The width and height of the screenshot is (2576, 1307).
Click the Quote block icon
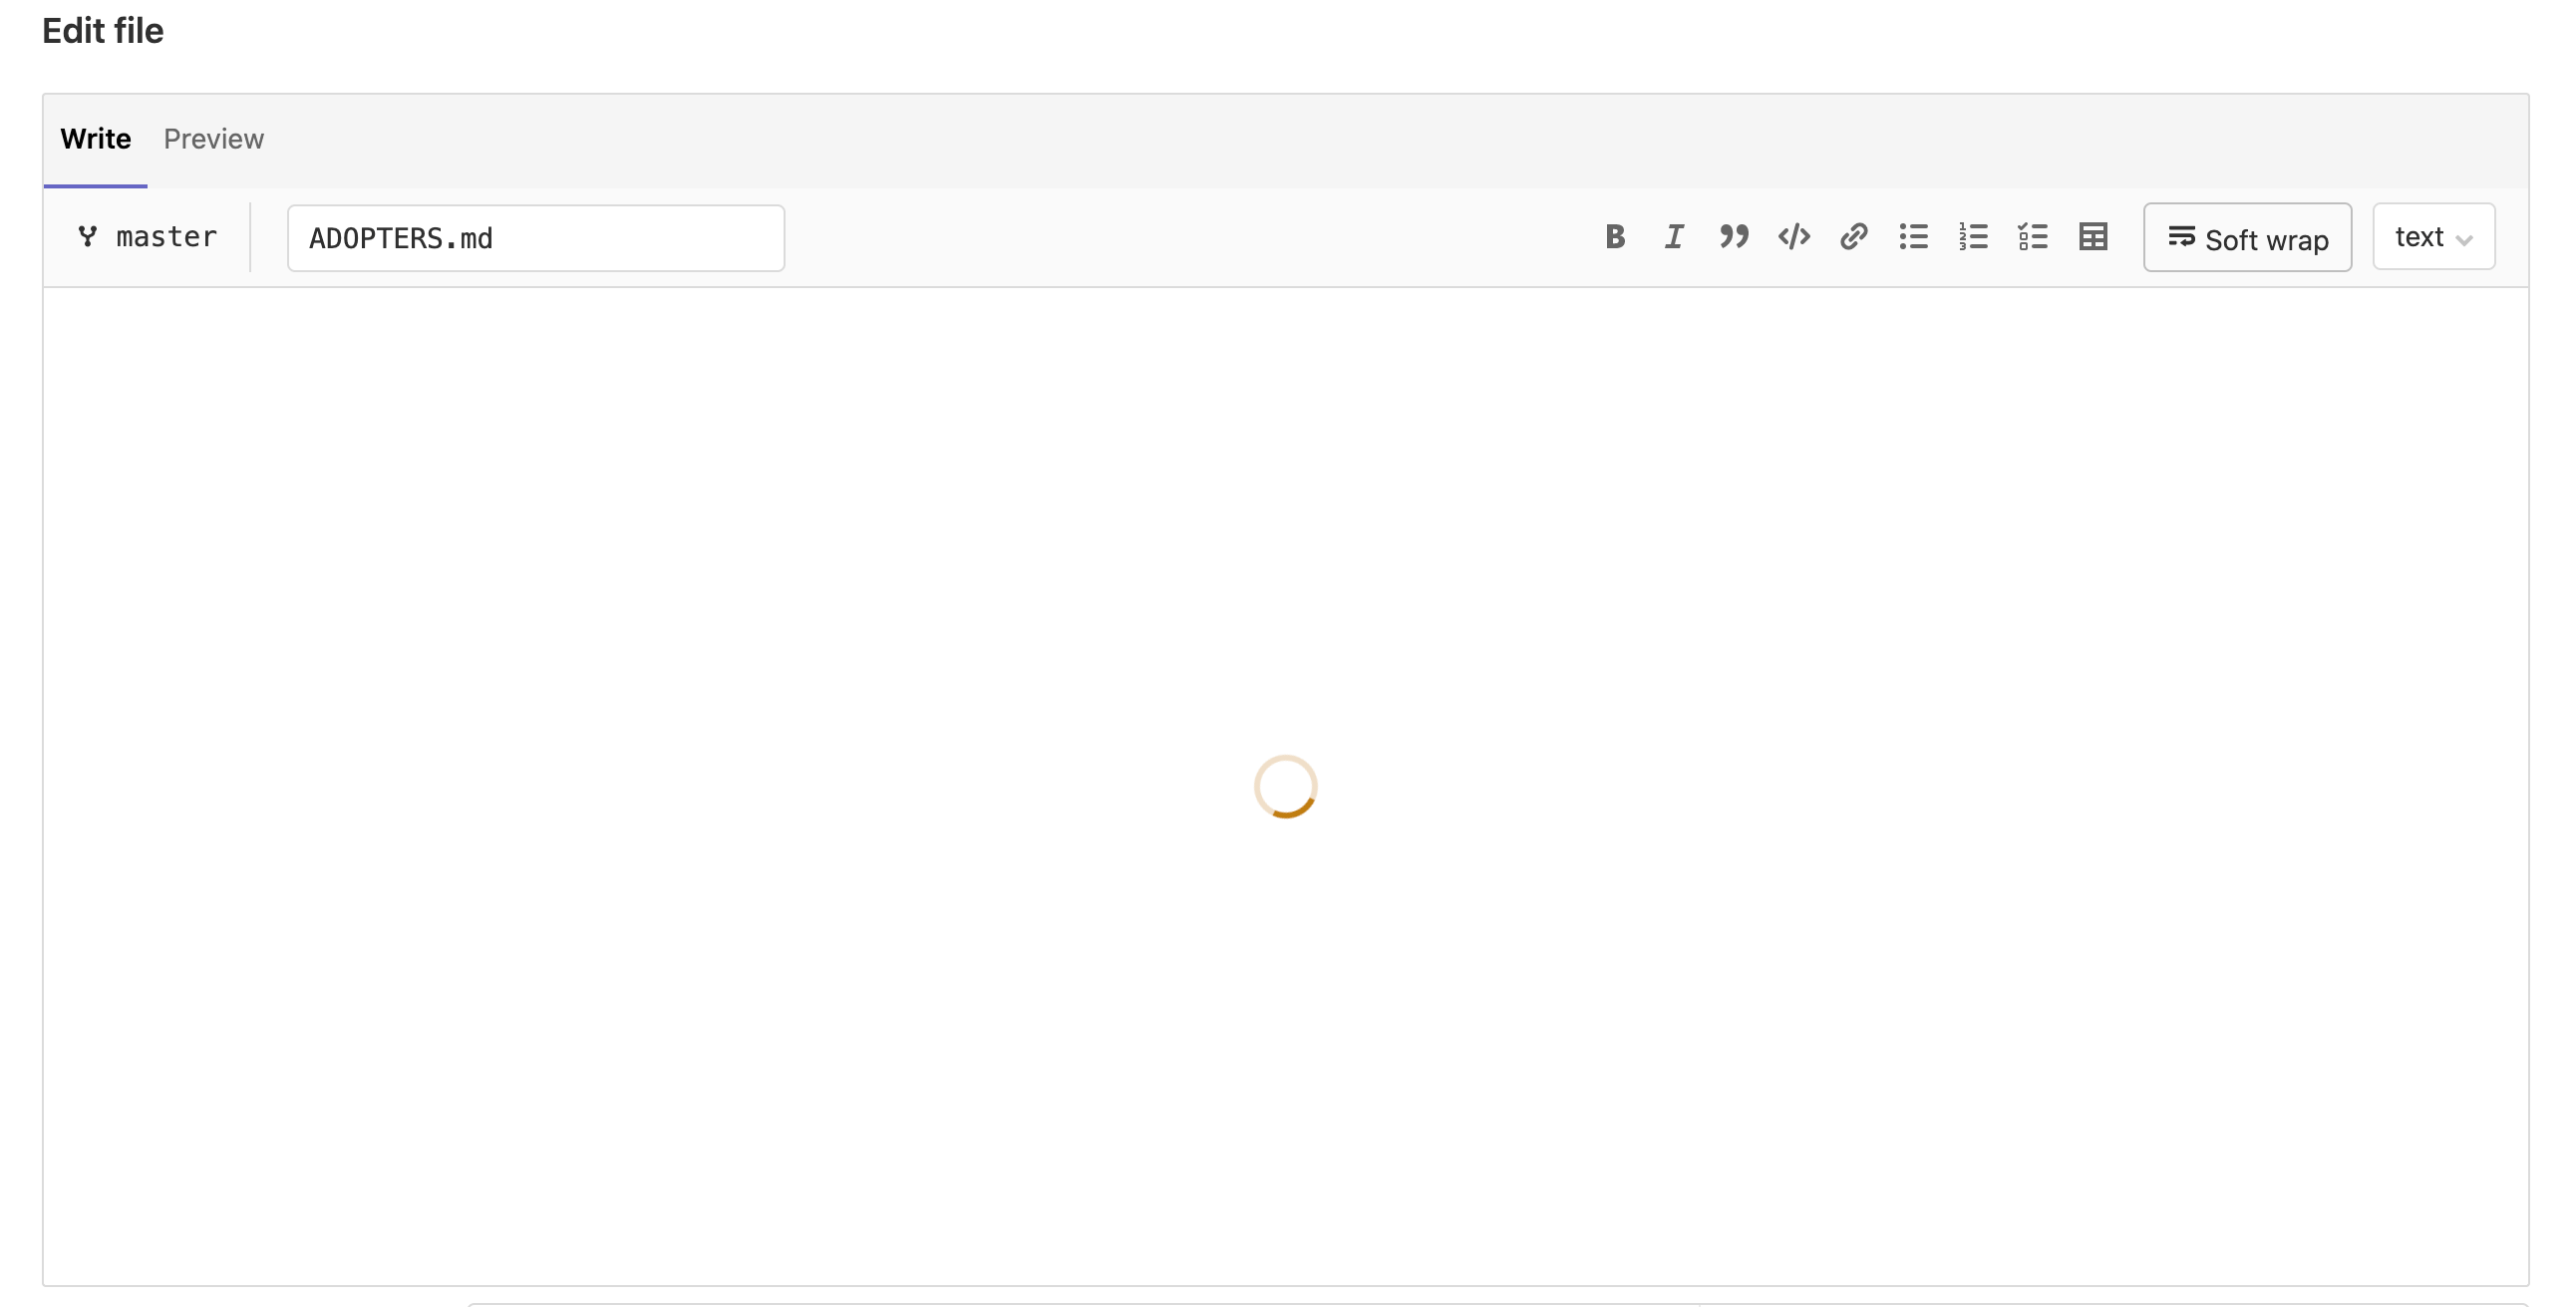(1733, 235)
